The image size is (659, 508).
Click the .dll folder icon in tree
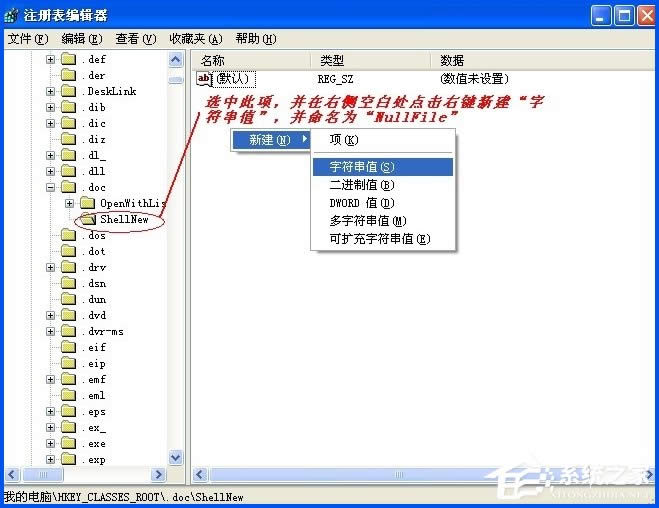68,171
